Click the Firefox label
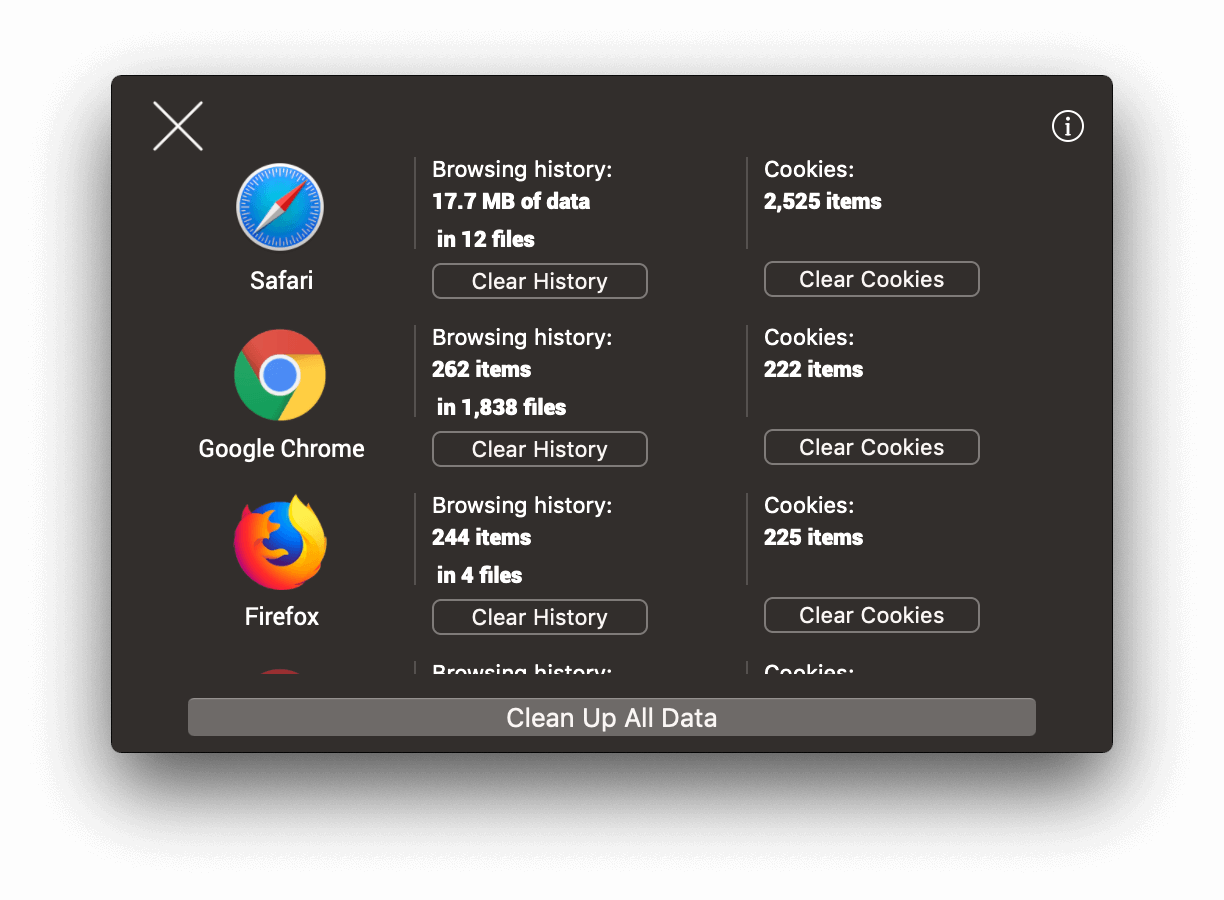This screenshot has width=1224, height=900. tap(282, 616)
